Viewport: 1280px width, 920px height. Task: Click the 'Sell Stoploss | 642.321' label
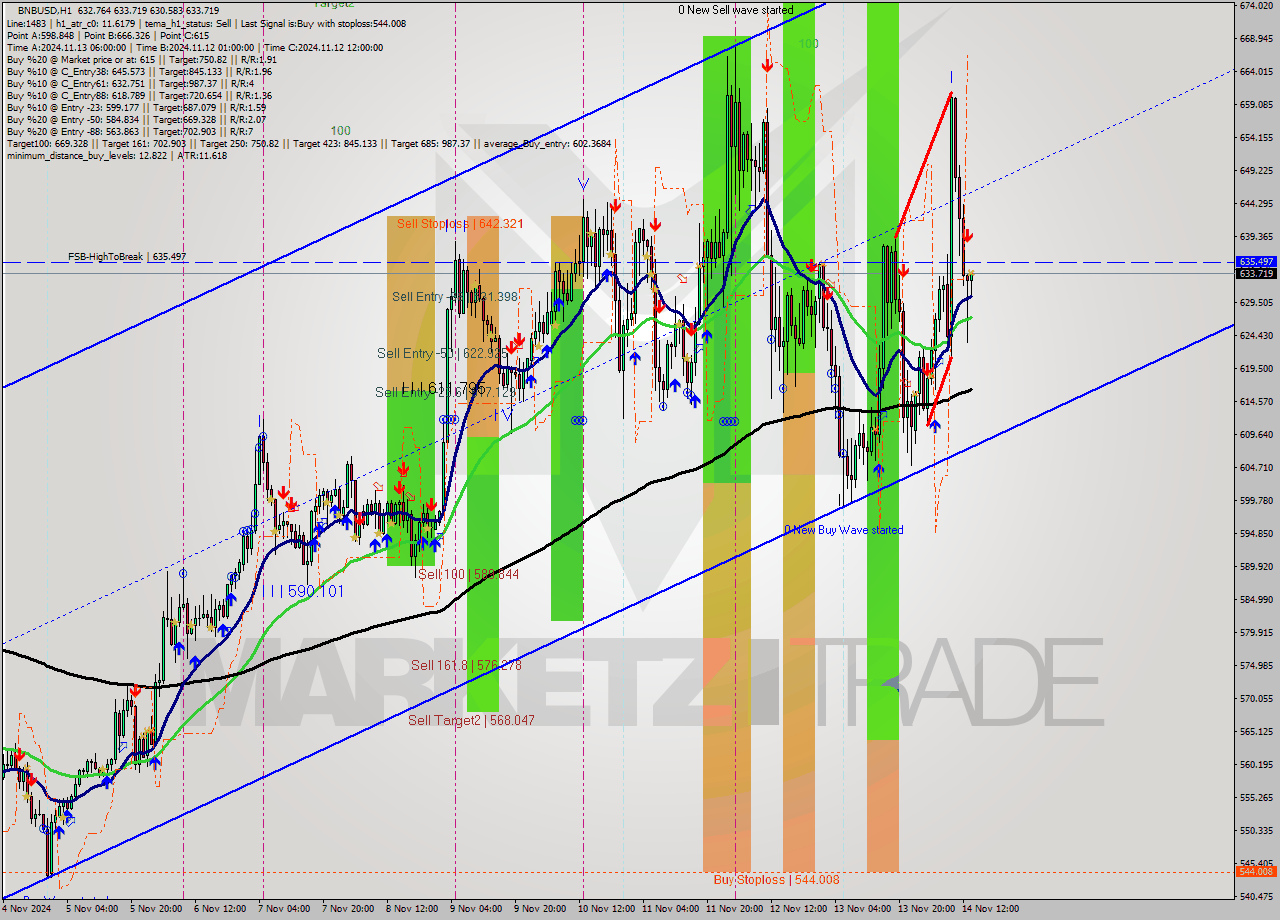coord(459,224)
